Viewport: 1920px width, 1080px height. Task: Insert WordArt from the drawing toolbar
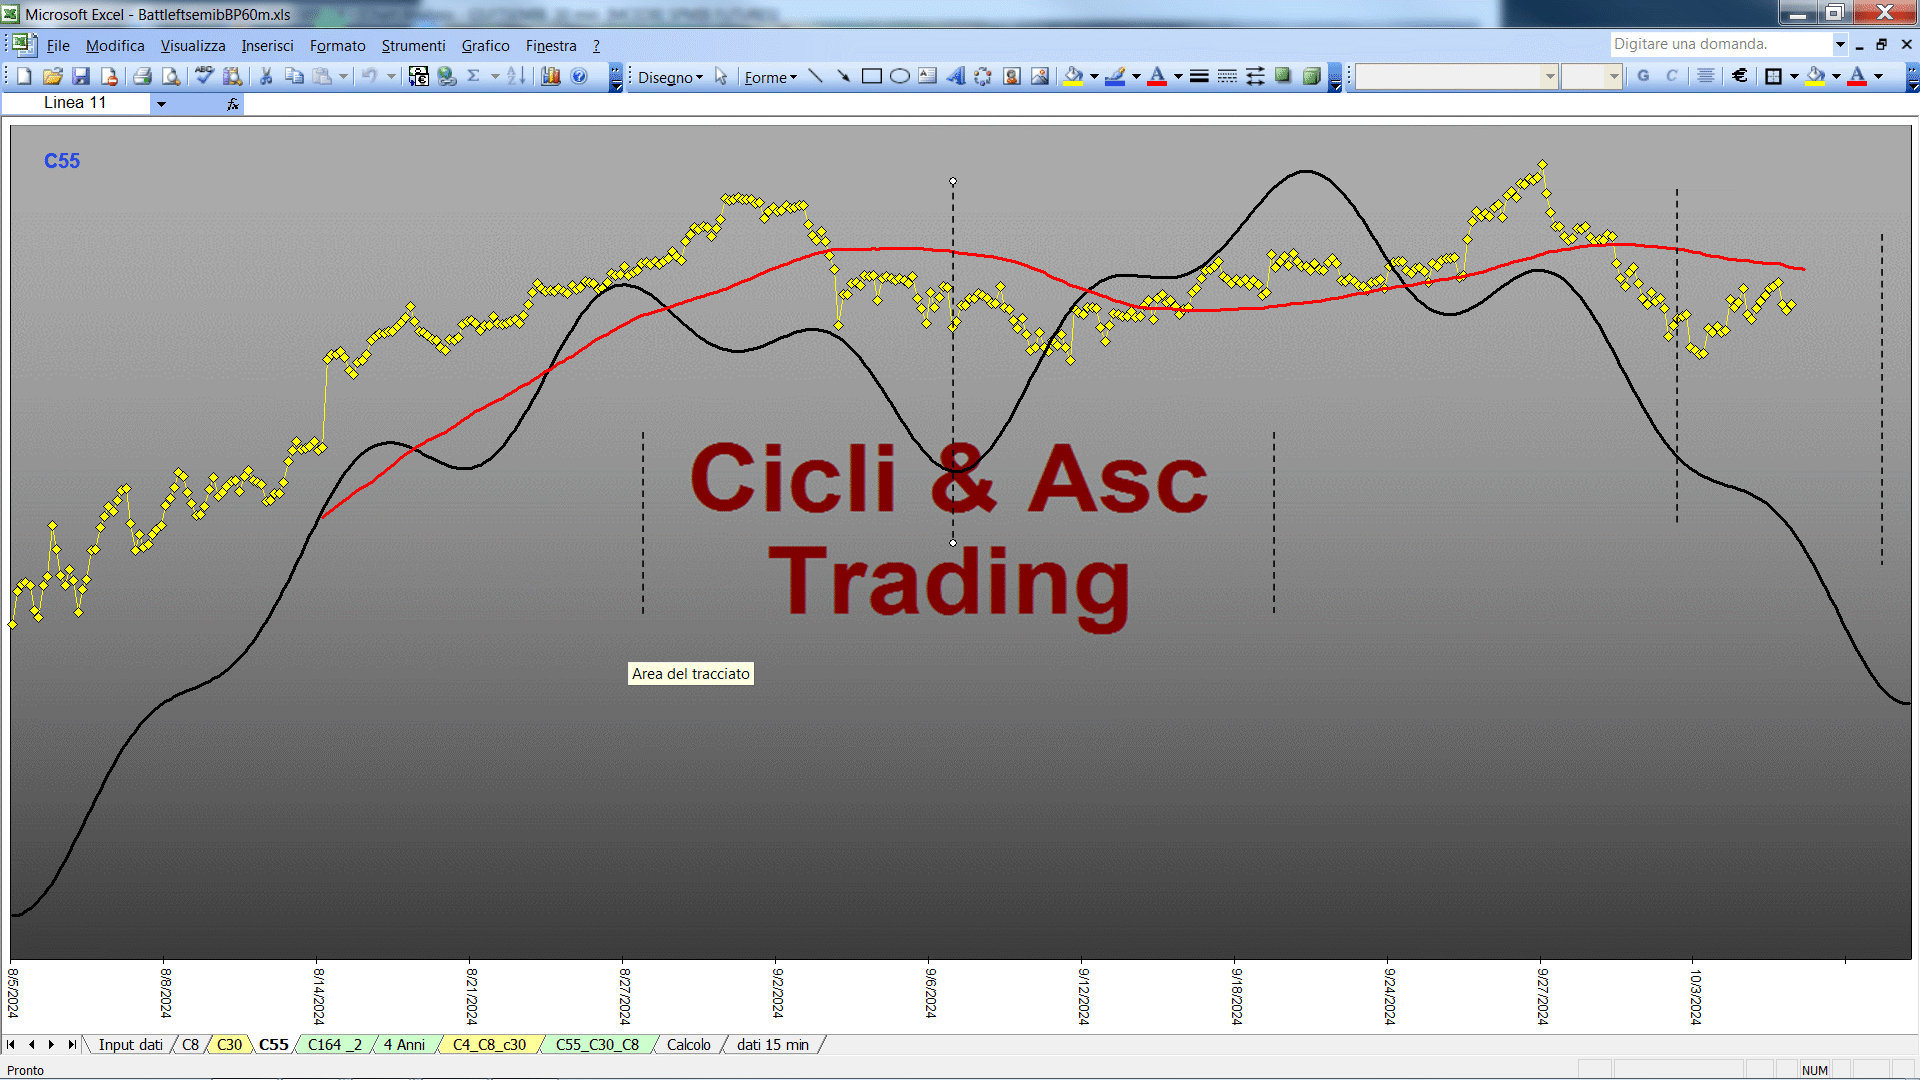[956, 77]
